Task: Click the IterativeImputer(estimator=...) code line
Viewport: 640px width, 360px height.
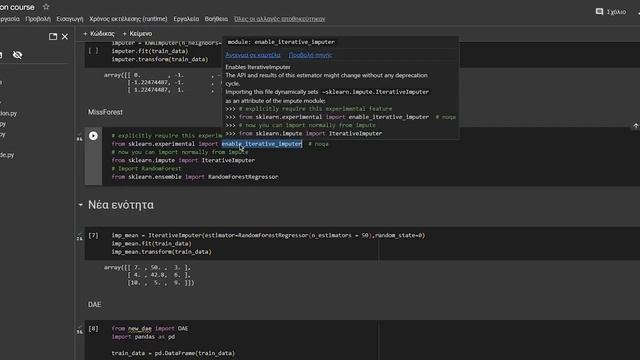Action: pyautogui.click(x=268, y=235)
